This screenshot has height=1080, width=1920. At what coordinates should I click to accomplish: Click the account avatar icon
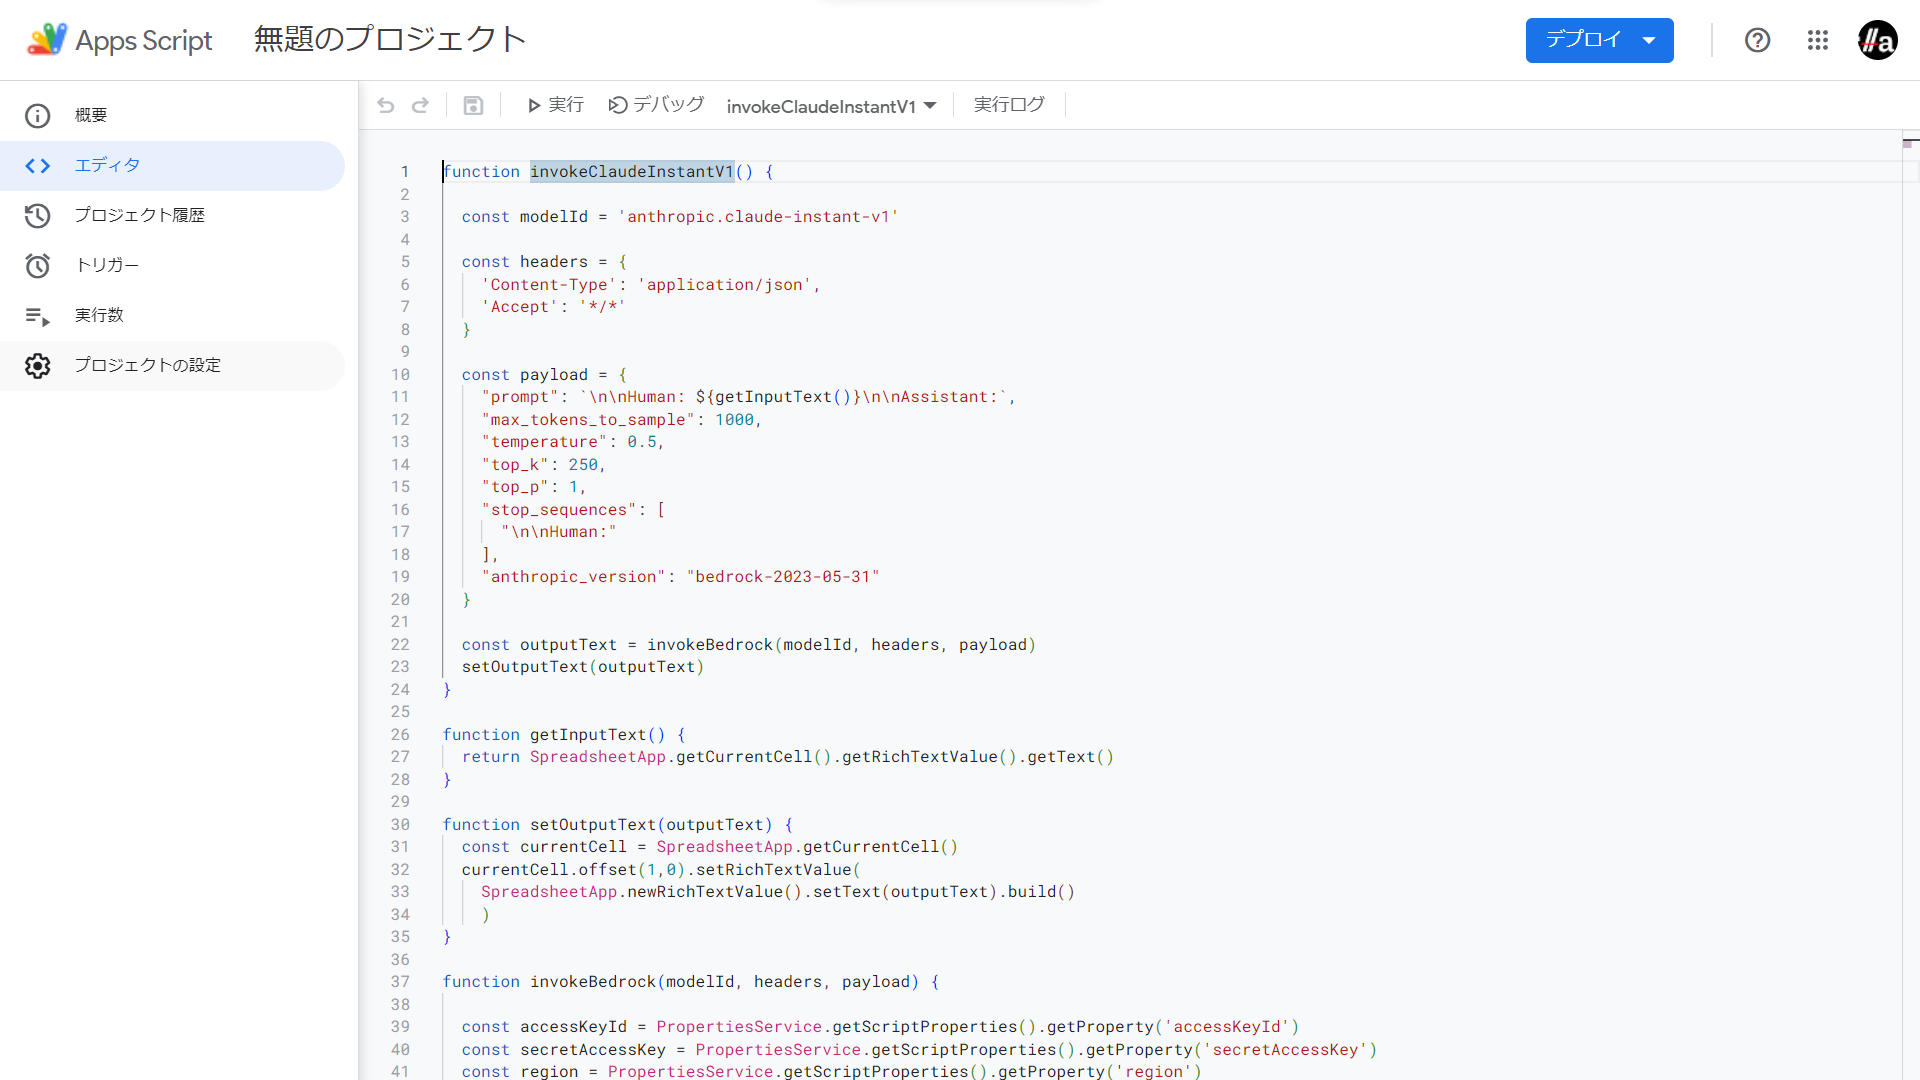(1877, 40)
